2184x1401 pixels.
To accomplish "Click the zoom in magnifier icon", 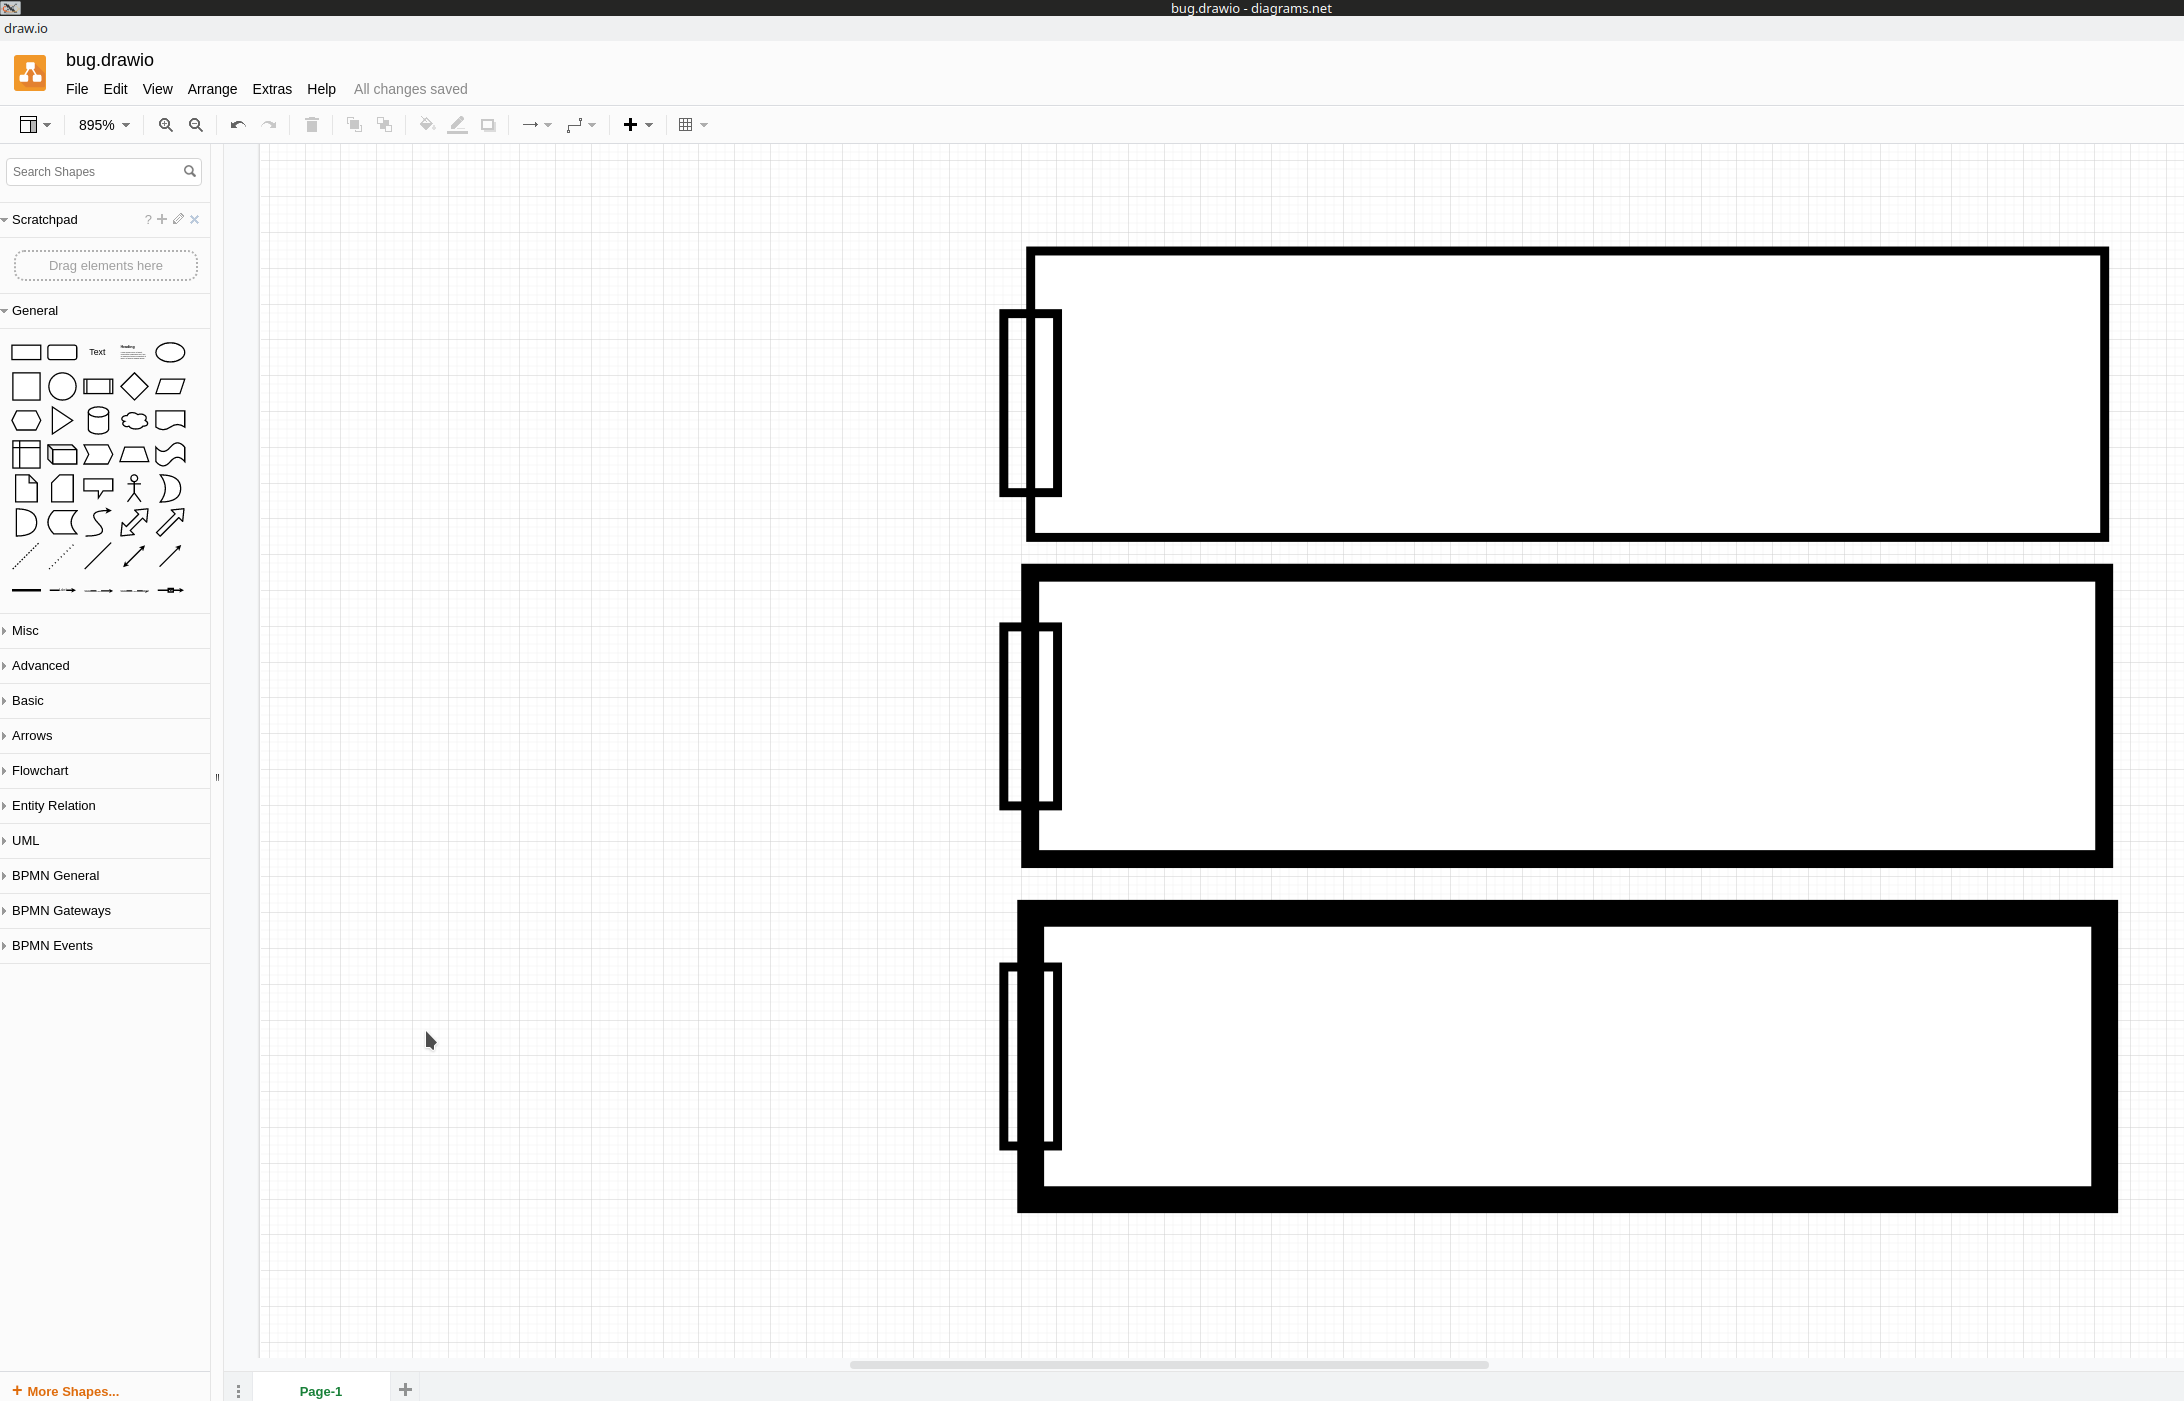I will 165,125.
